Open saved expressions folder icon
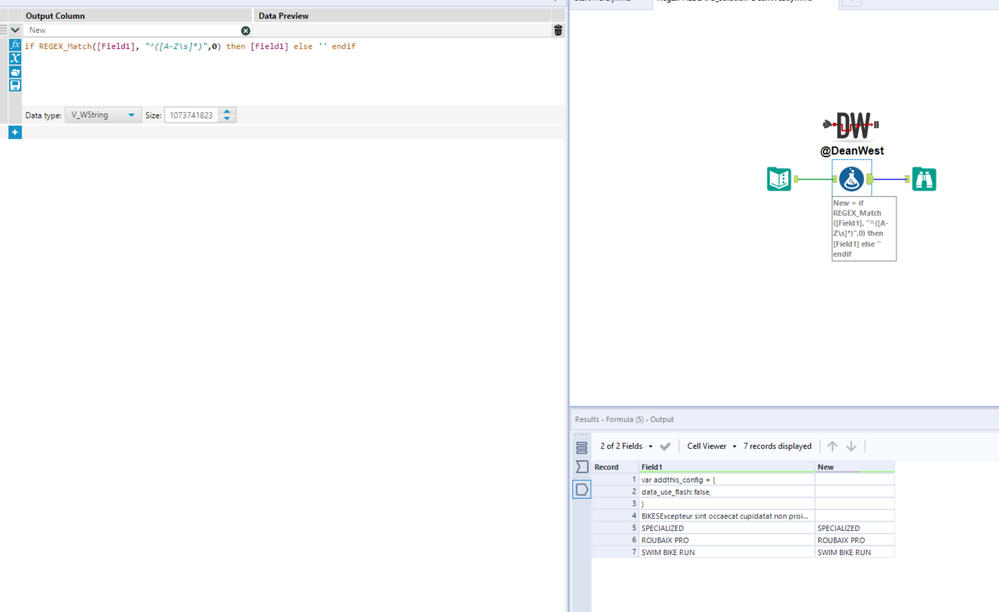 [x=15, y=72]
